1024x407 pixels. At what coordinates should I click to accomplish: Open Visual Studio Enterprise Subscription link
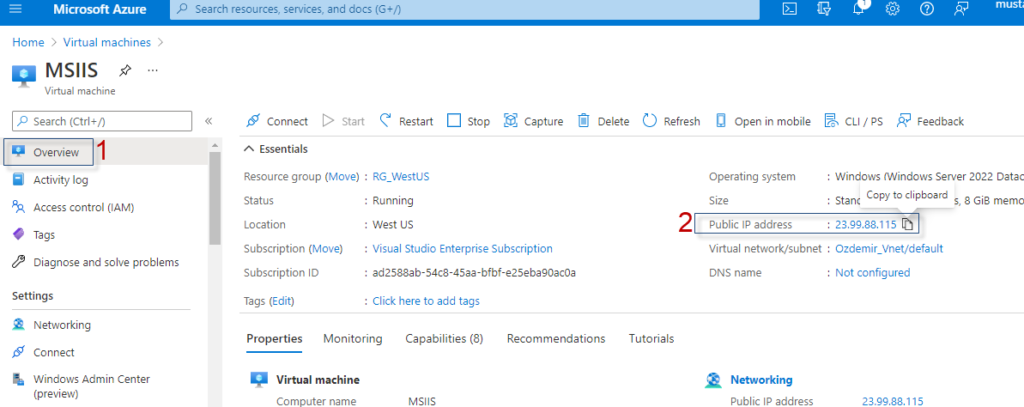462,248
